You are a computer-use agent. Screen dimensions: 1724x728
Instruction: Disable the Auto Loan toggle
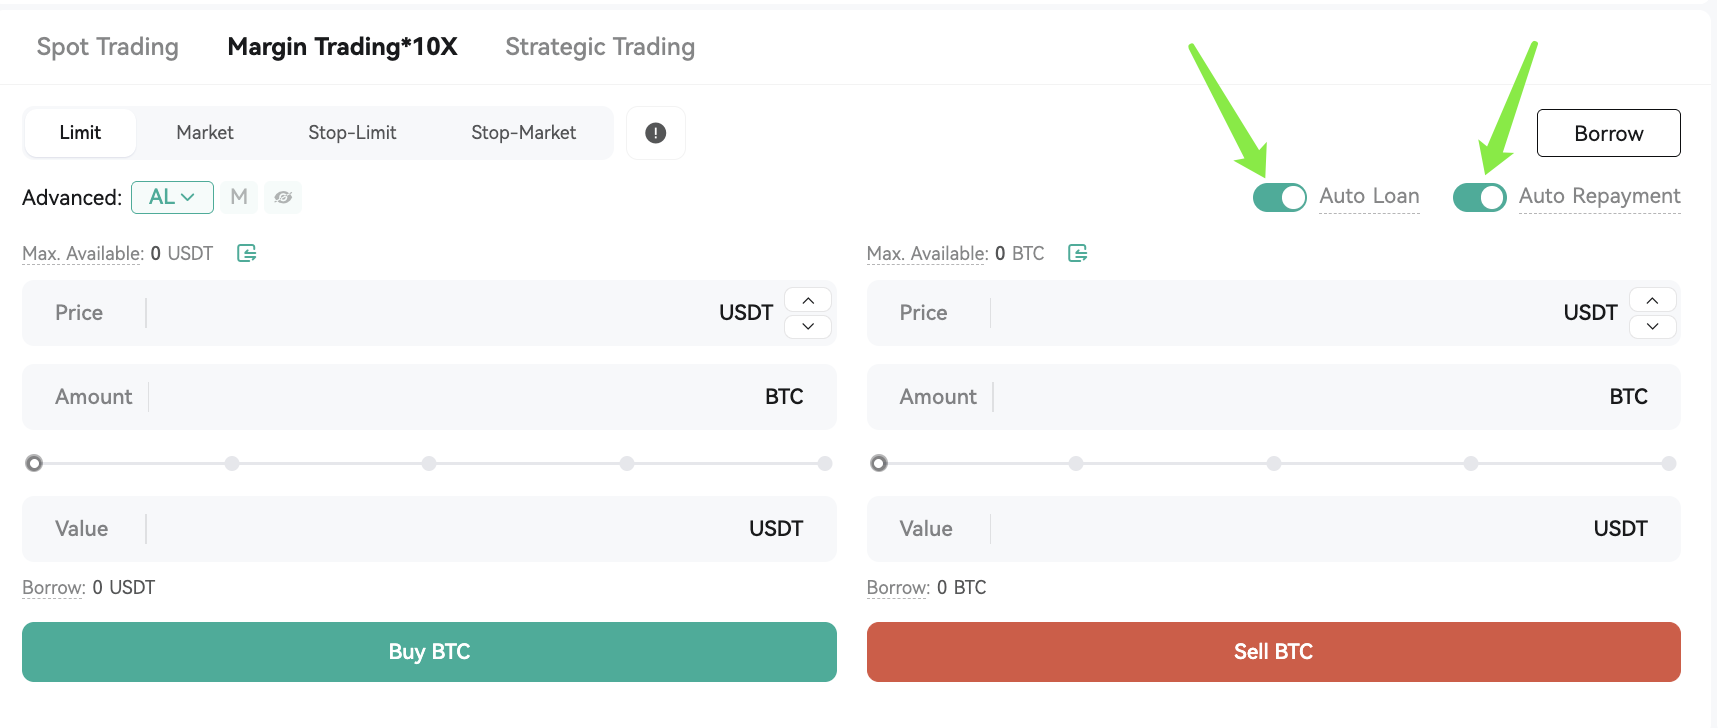pyautogui.click(x=1279, y=197)
